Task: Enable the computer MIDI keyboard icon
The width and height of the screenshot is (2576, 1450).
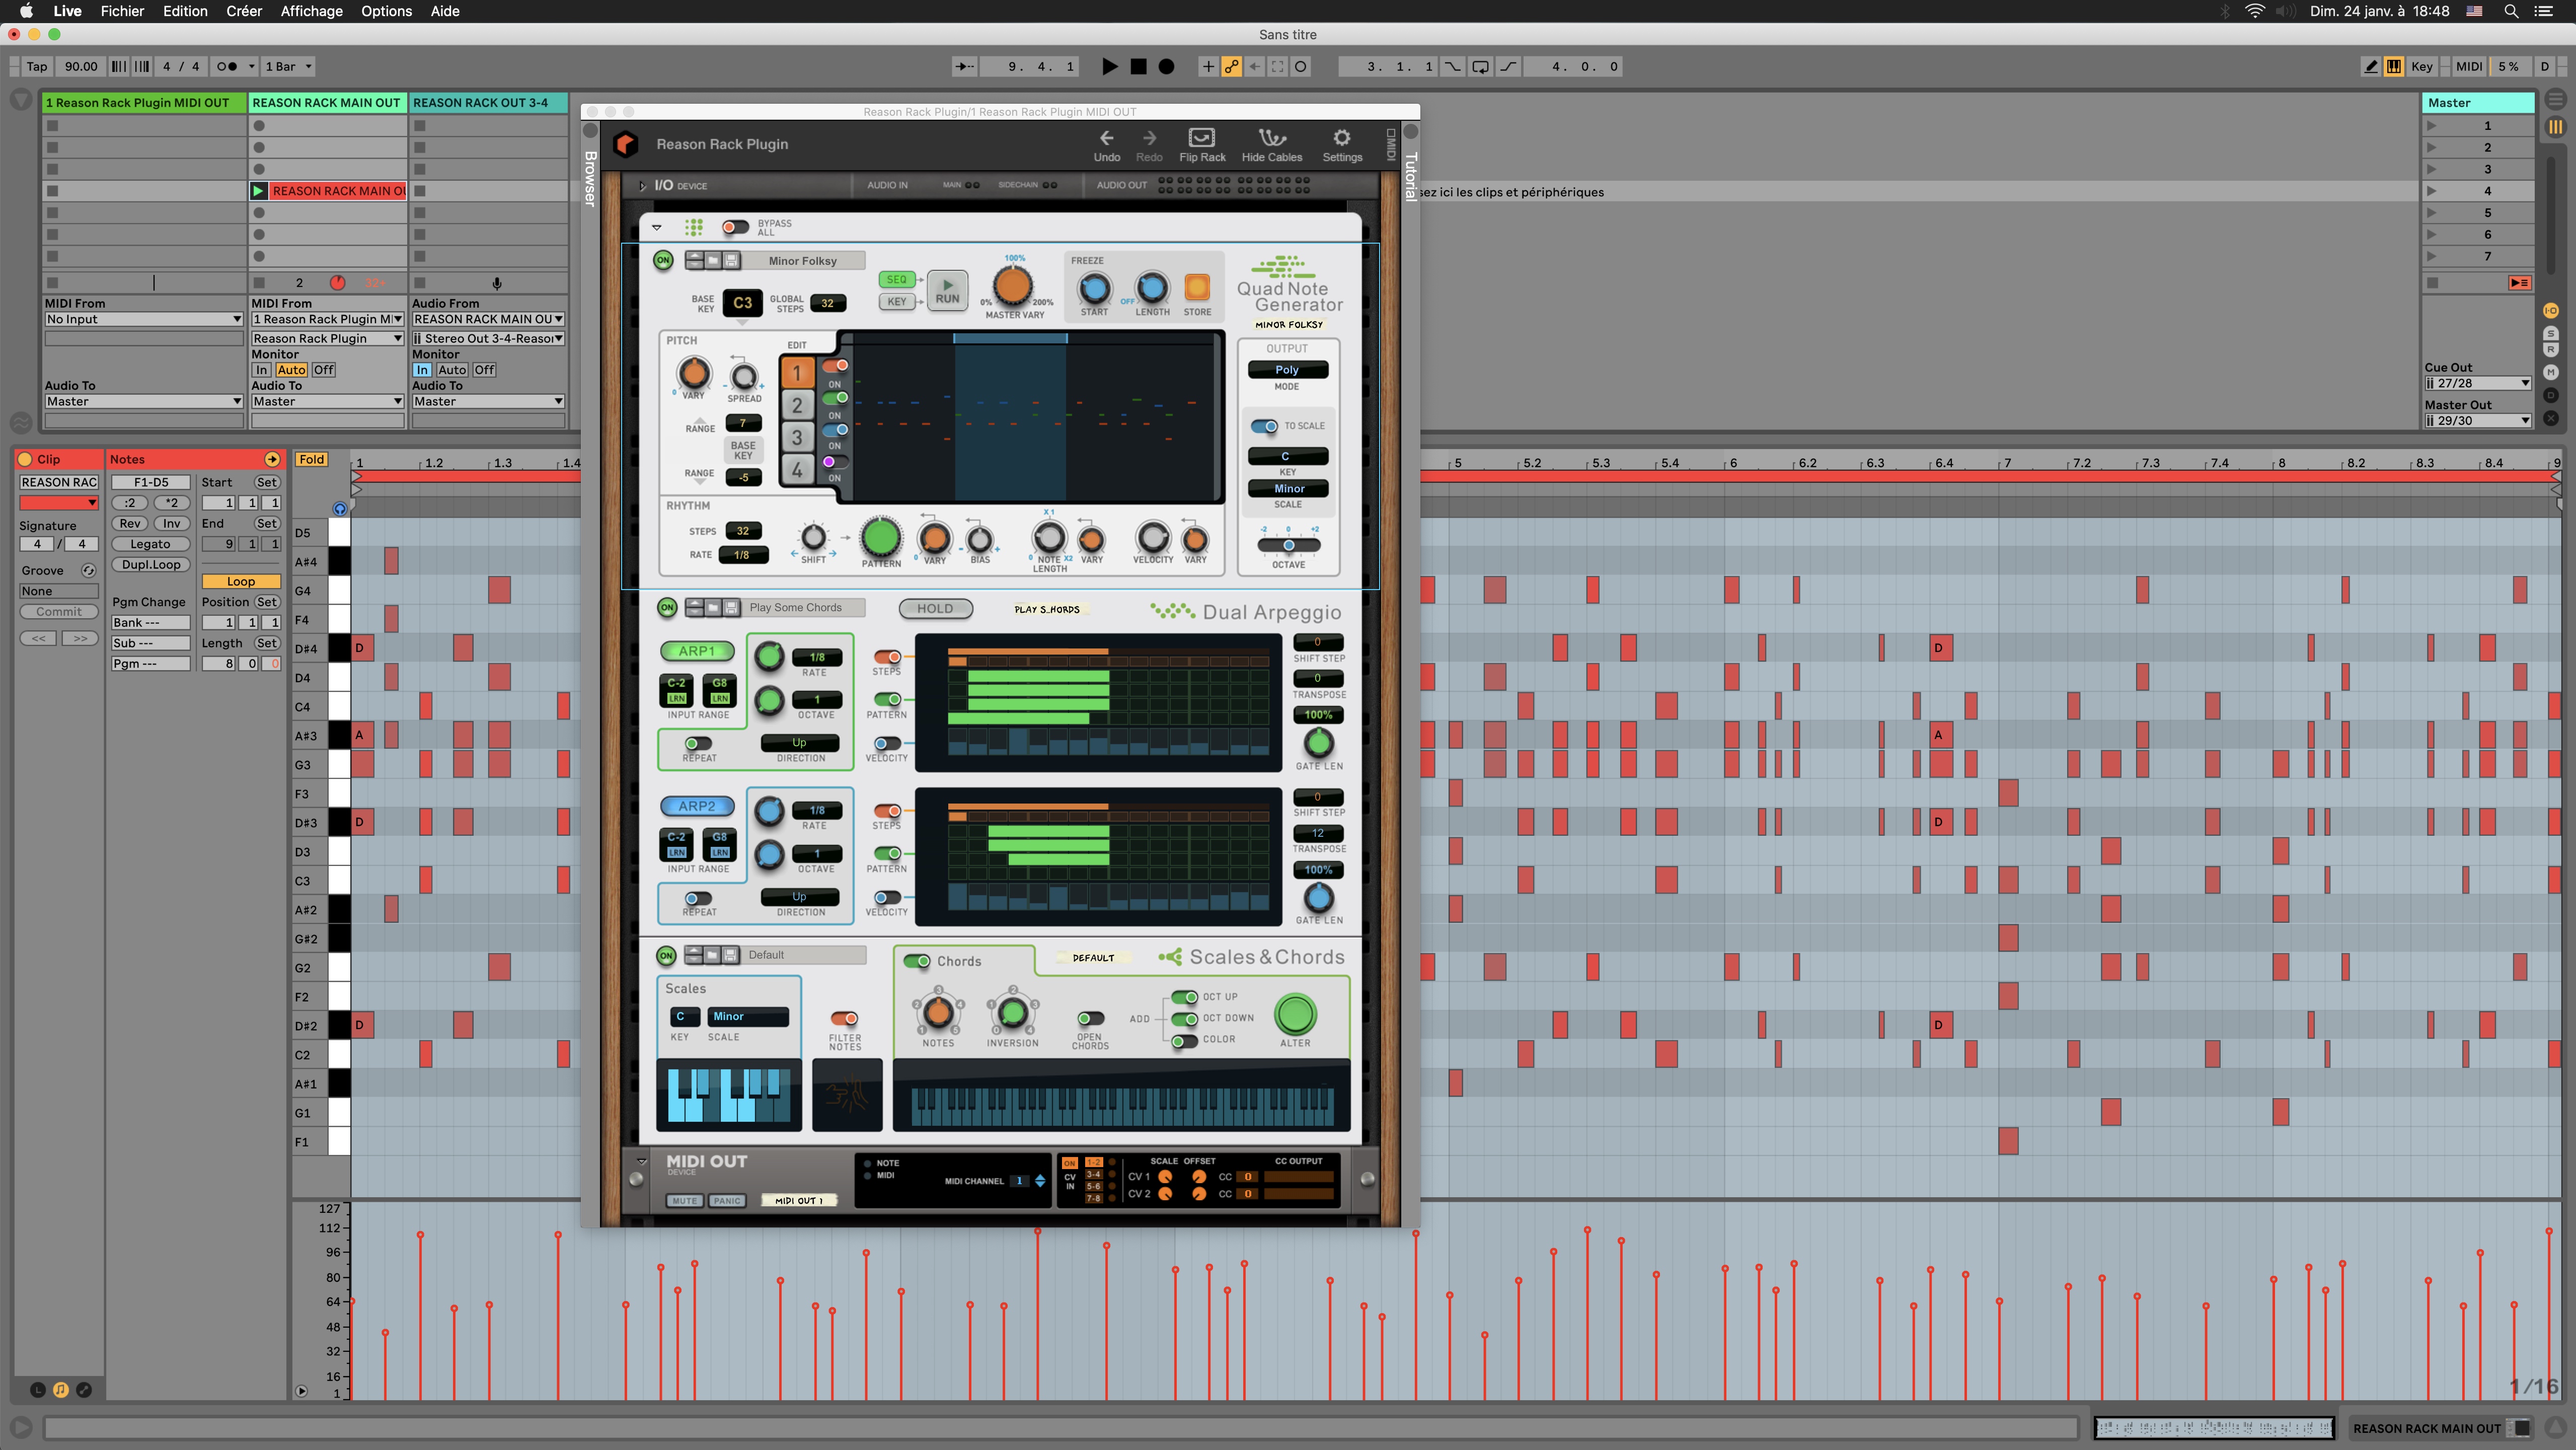Action: (x=2394, y=66)
